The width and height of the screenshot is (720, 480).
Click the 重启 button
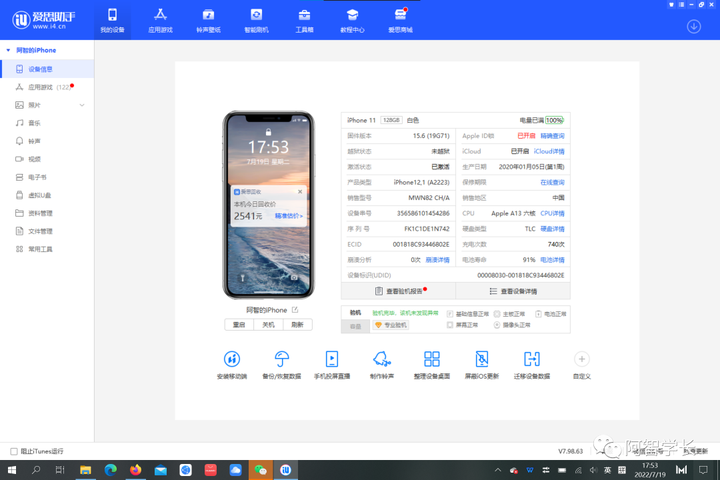point(239,325)
